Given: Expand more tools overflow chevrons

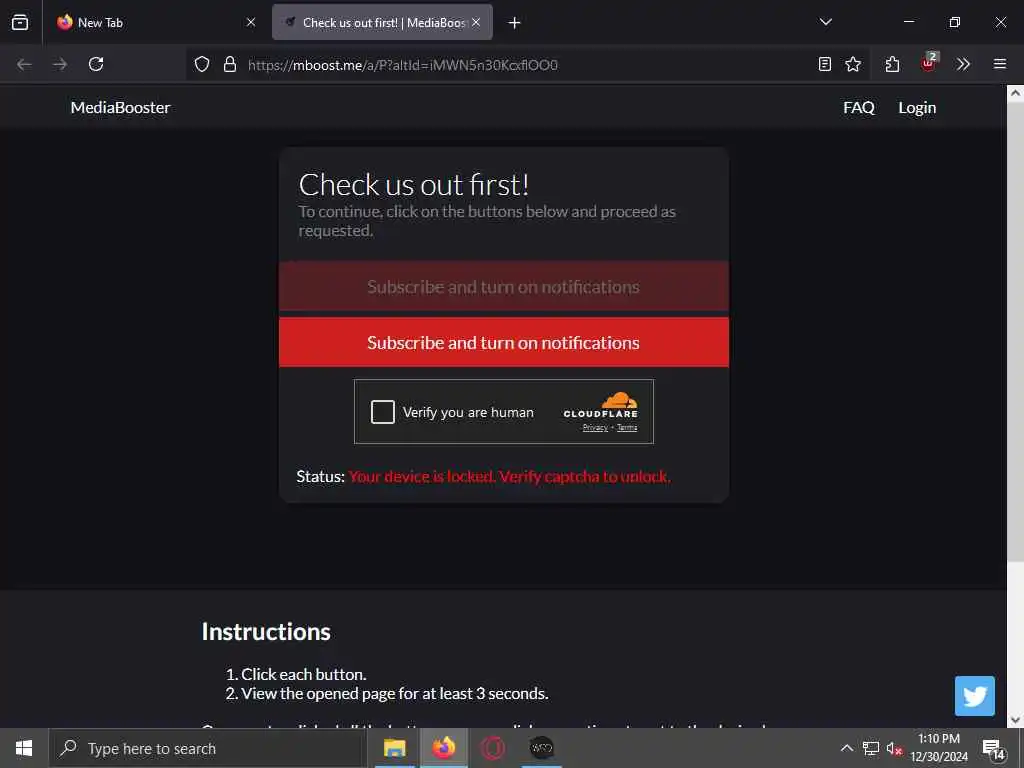Looking at the screenshot, I should (963, 64).
